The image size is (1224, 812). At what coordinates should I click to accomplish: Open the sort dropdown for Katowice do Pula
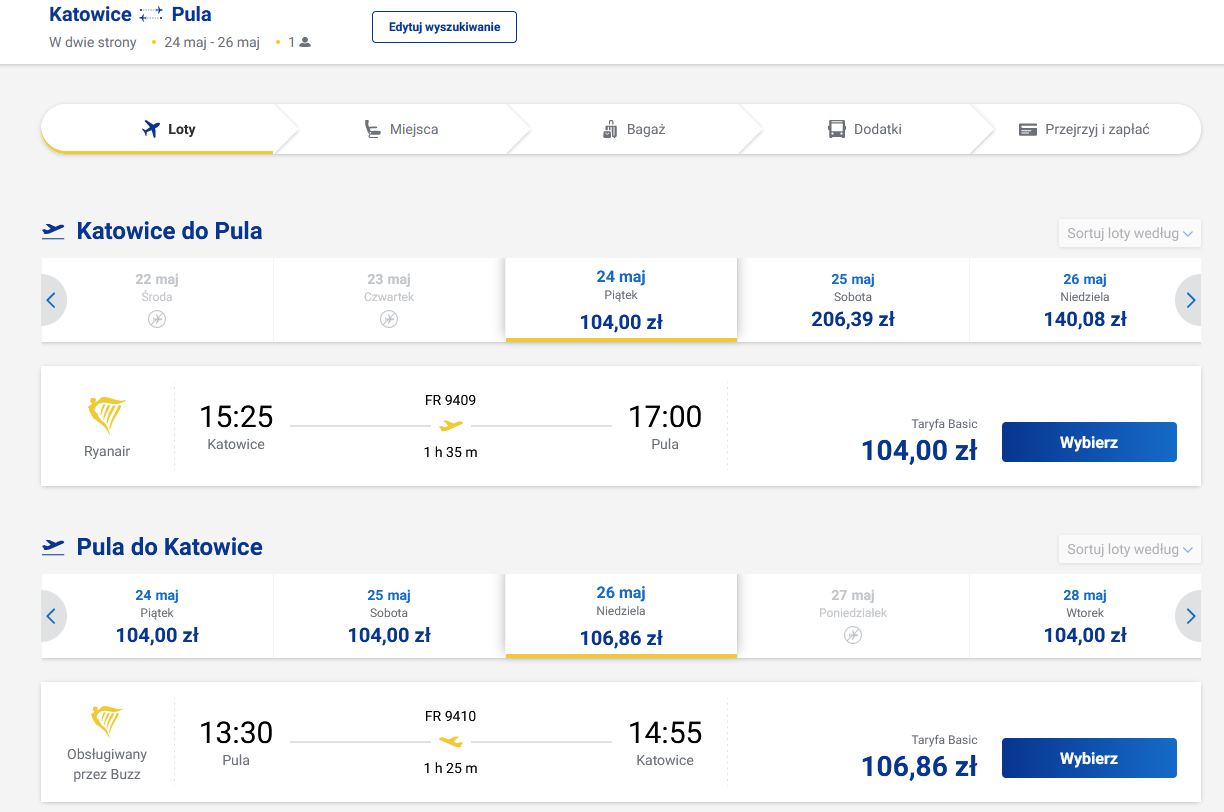(x=1130, y=233)
